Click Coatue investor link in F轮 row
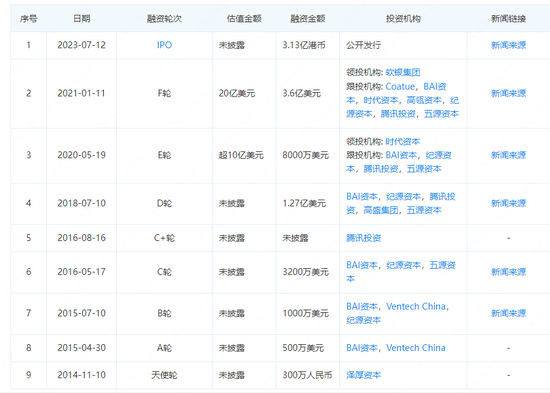Viewport: 550px width, 393px height. pyautogui.click(x=400, y=86)
